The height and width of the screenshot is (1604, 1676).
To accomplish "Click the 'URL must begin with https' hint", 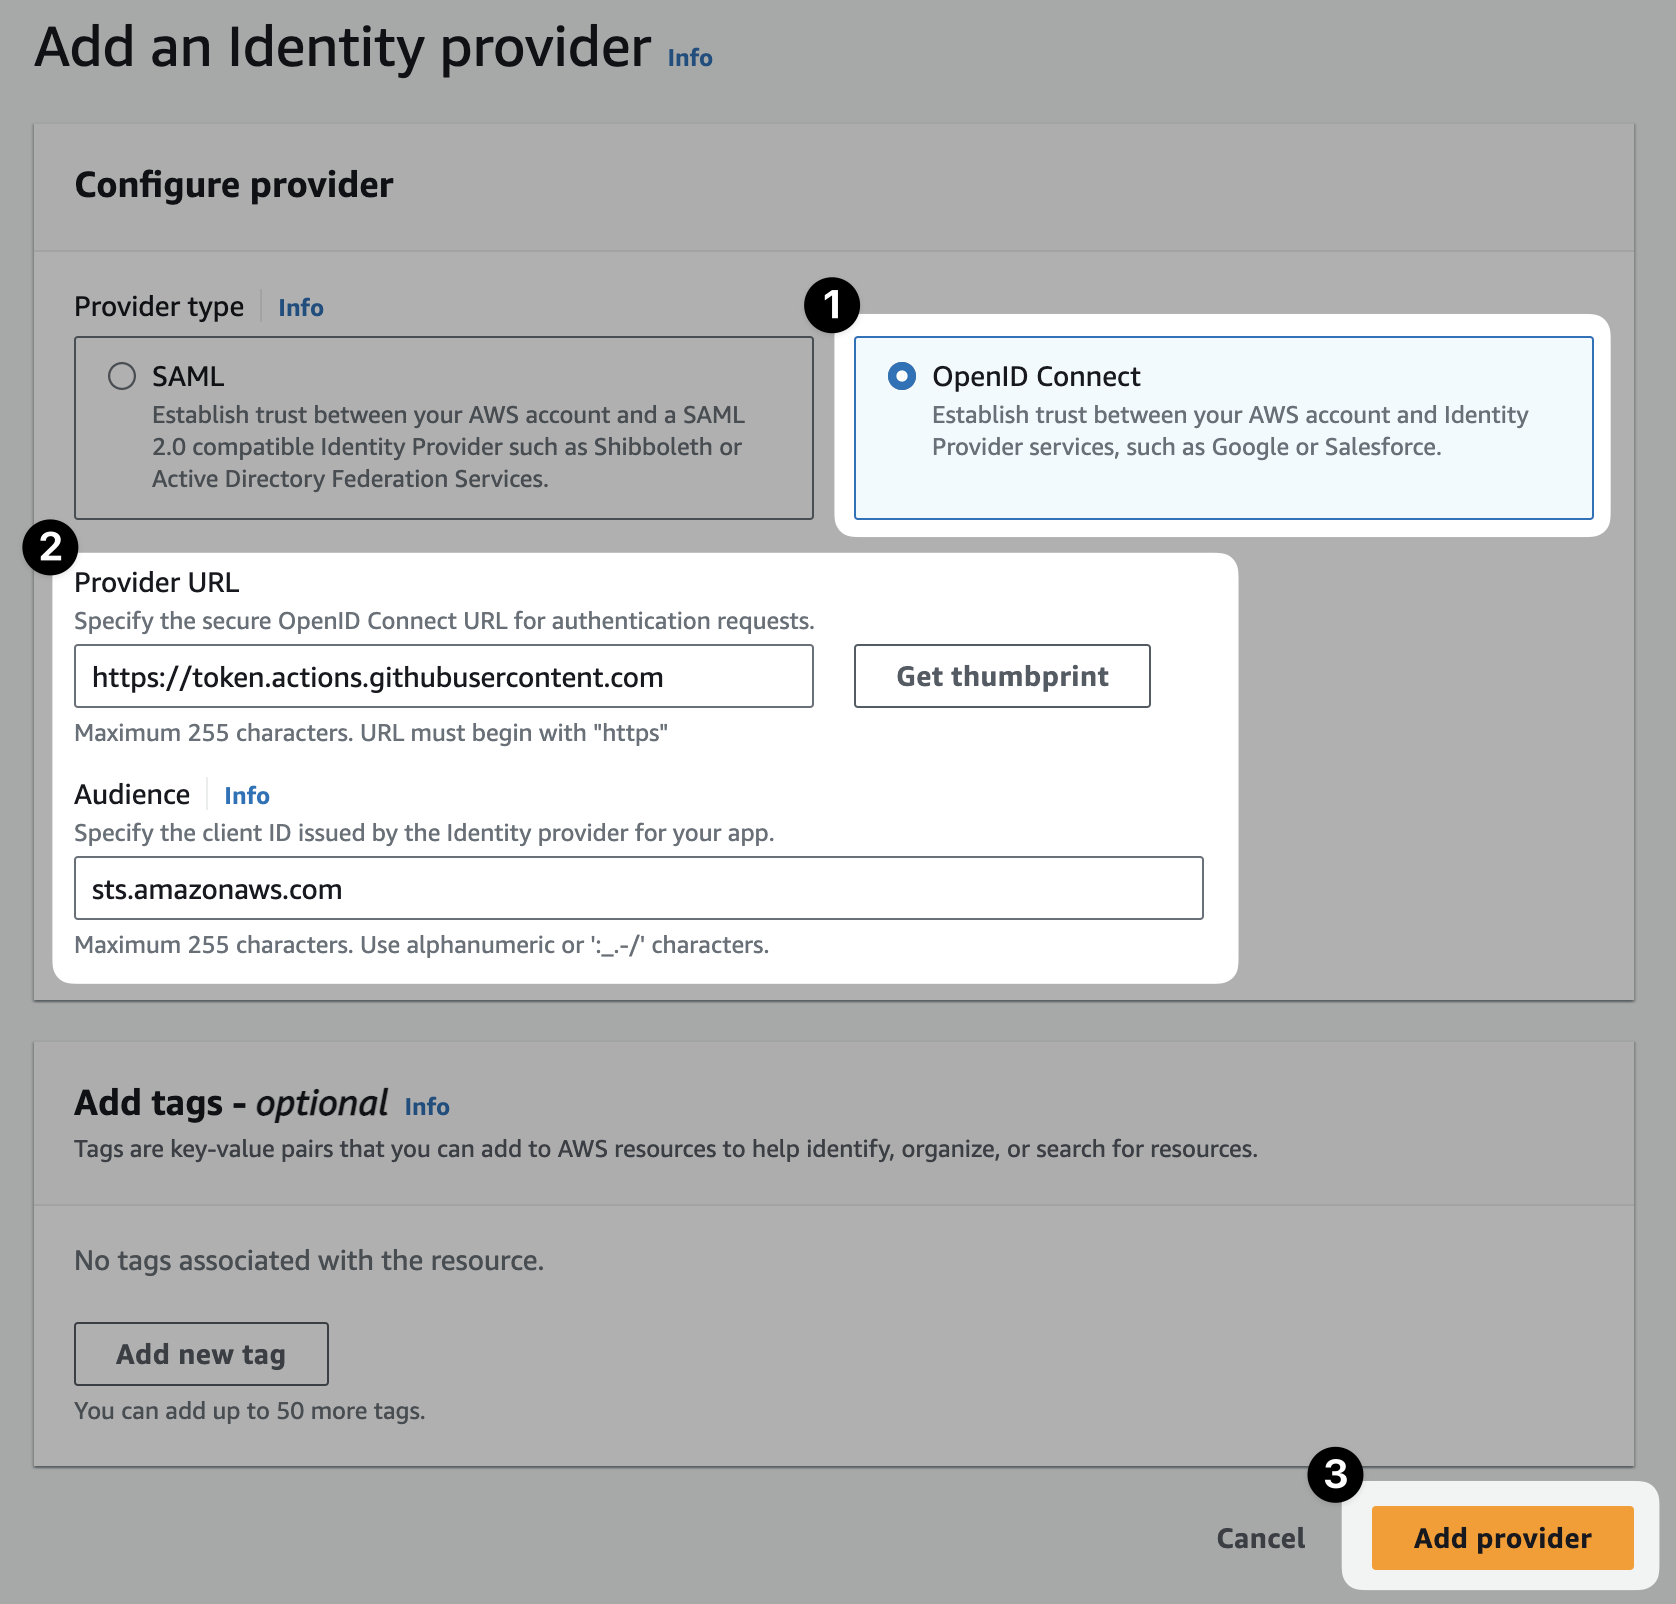I will [x=371, y=733].
